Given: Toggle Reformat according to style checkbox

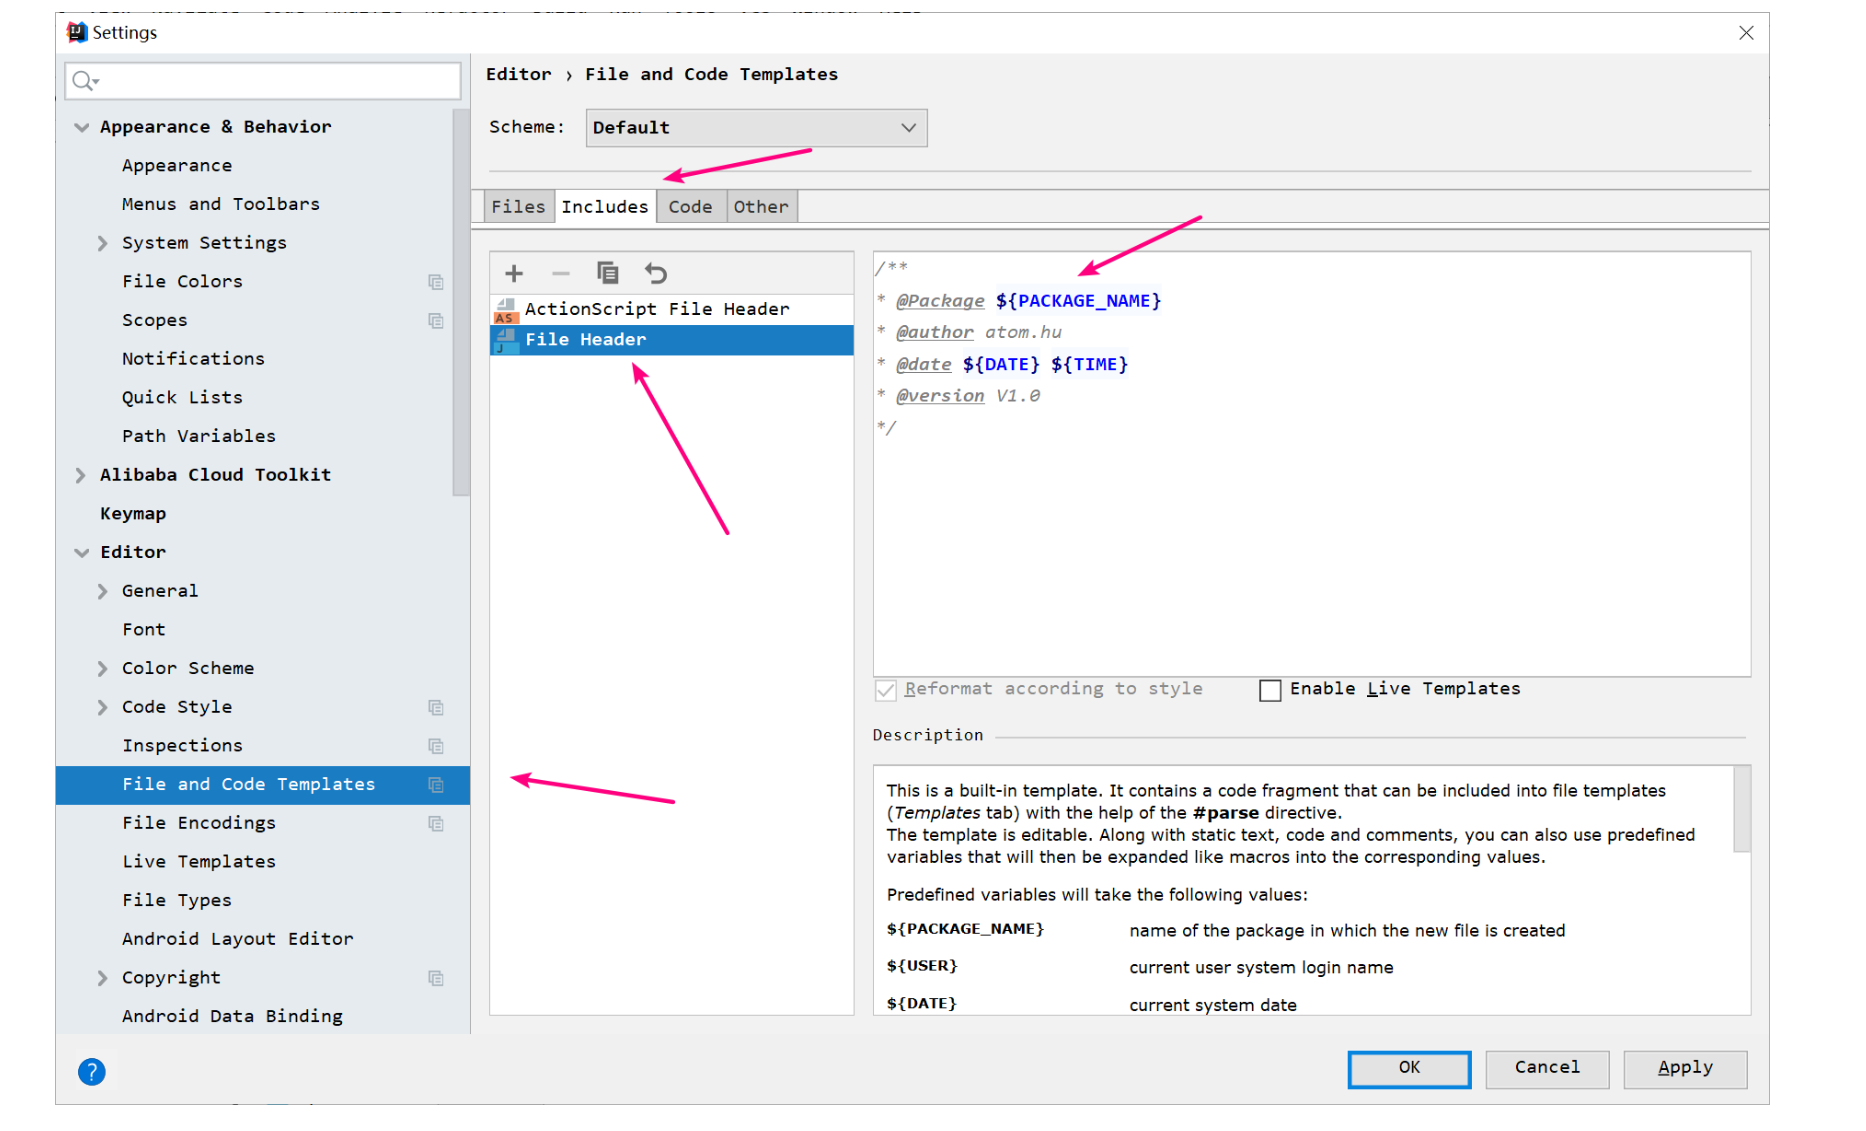Looking at the screenshot, I should (x=885, y=690).
